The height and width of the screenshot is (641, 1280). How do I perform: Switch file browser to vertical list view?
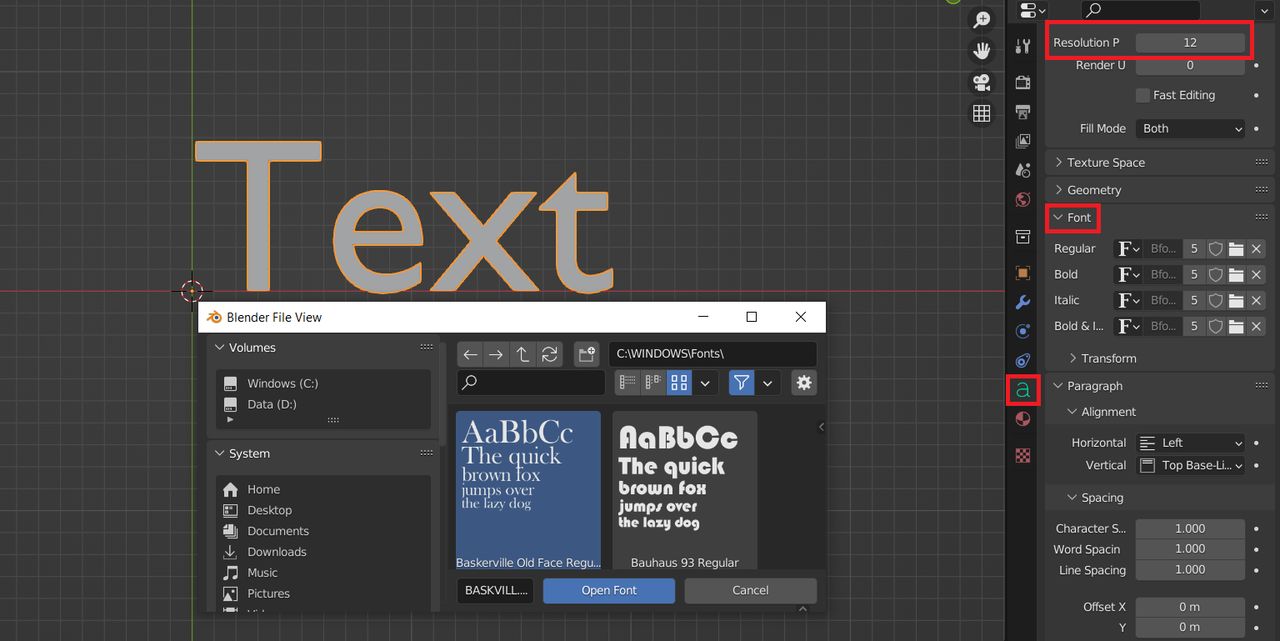pos(627,383)
